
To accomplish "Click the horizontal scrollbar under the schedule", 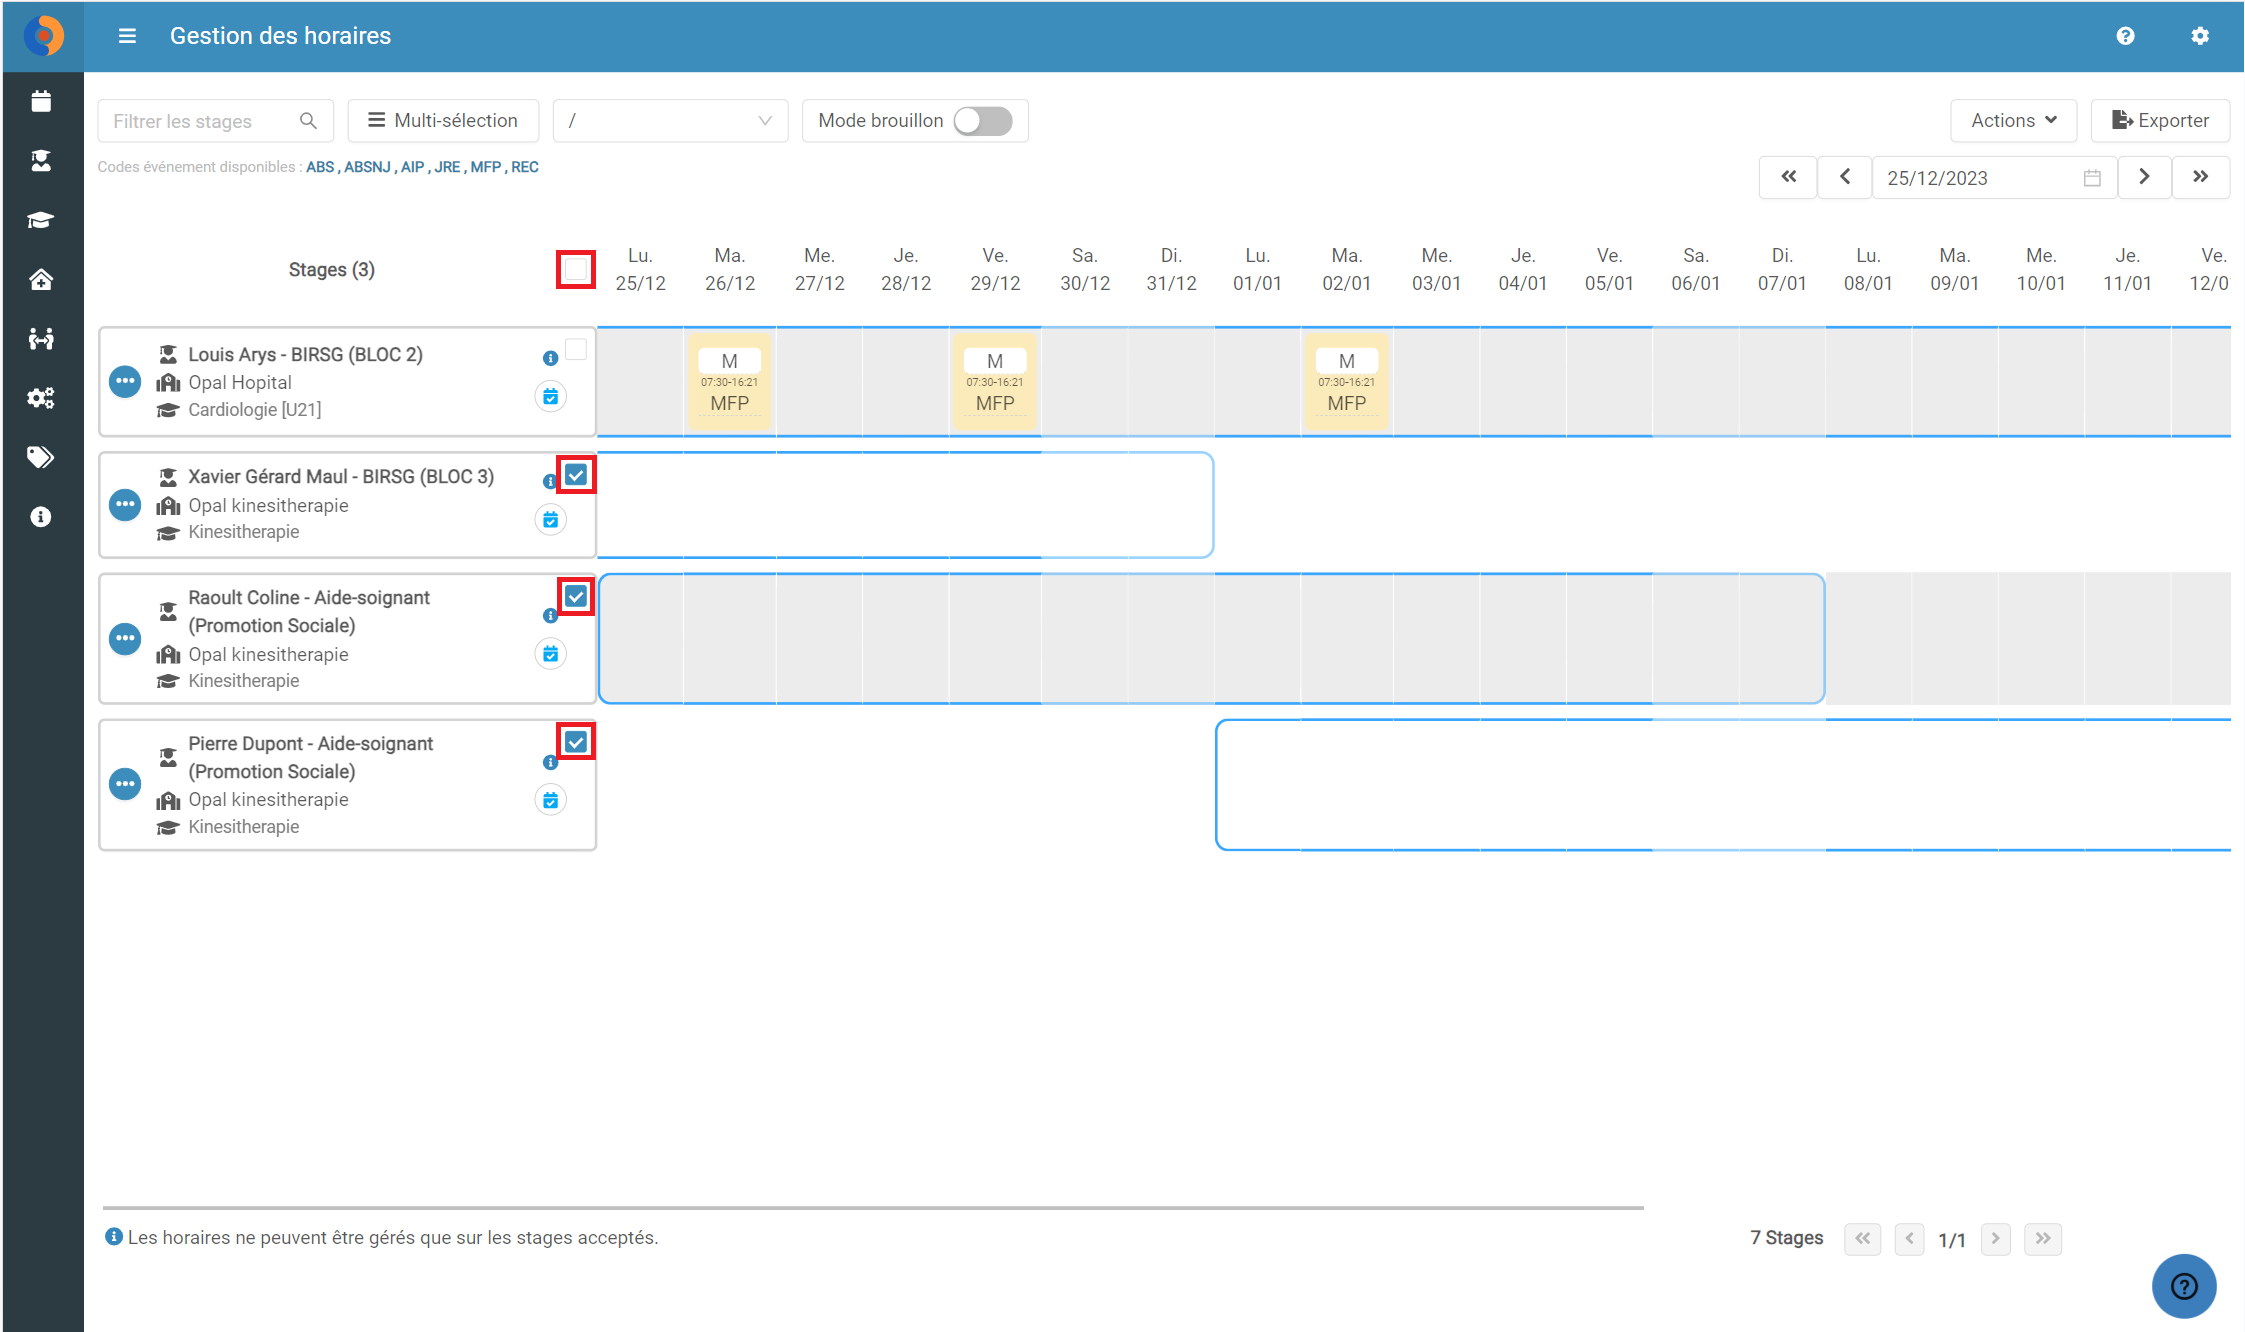I will pyautogui.click(x=873, y=1208).
